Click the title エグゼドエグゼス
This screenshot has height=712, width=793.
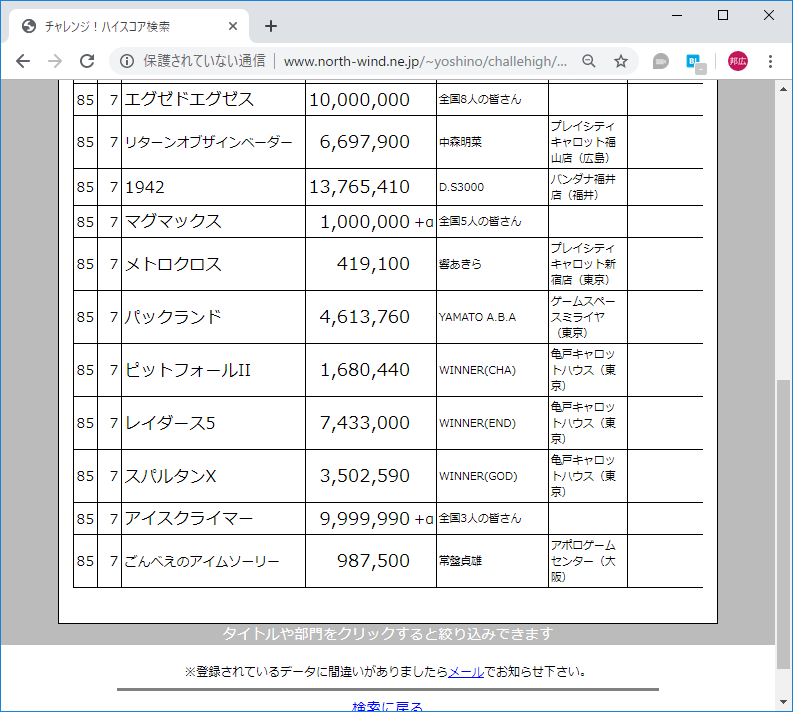pyautogui.click(x=189, y=99)
